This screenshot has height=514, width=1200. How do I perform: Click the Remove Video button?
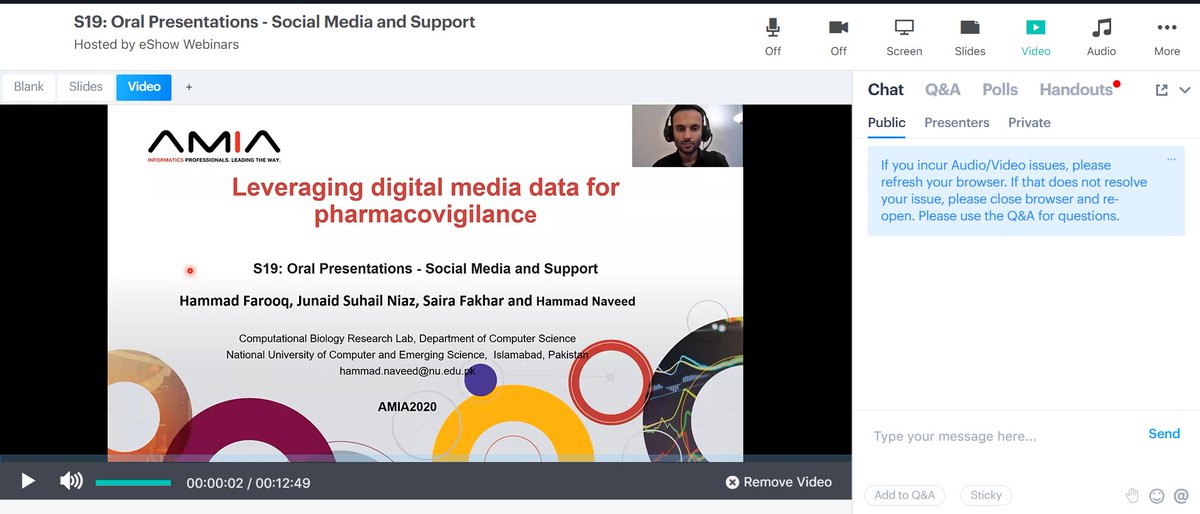click(x=779, y=482)
